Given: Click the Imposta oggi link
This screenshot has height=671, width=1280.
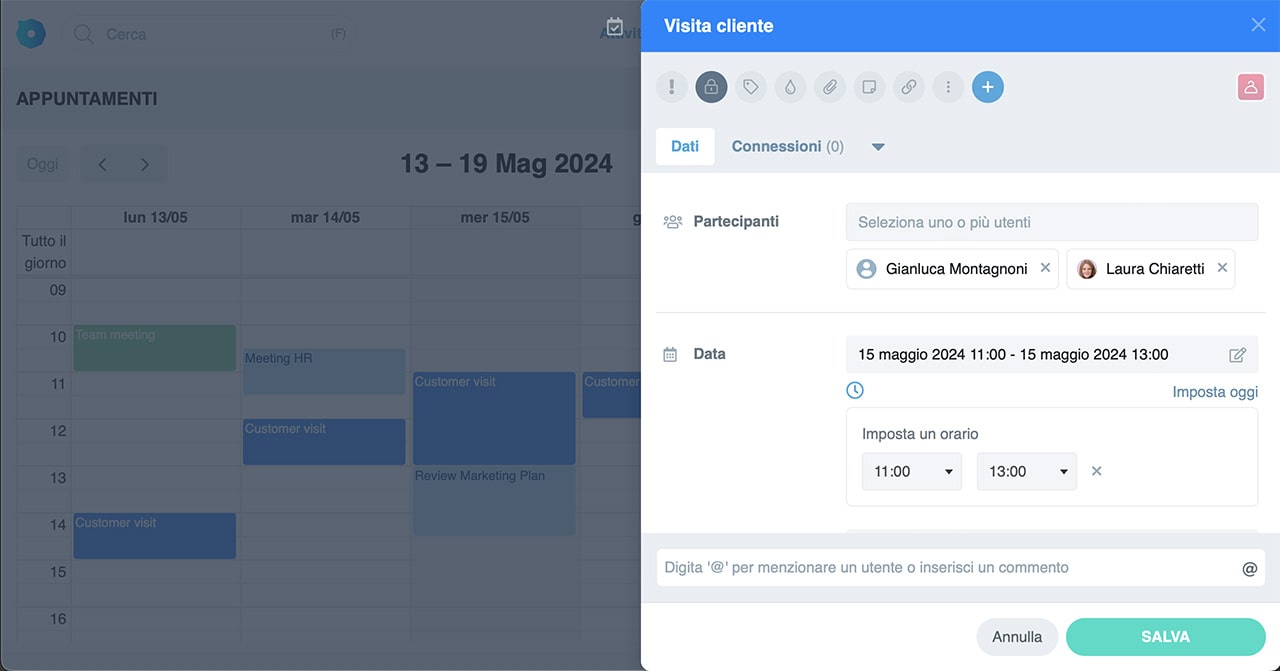Looking at the screenshot, I should (1215, 392).
